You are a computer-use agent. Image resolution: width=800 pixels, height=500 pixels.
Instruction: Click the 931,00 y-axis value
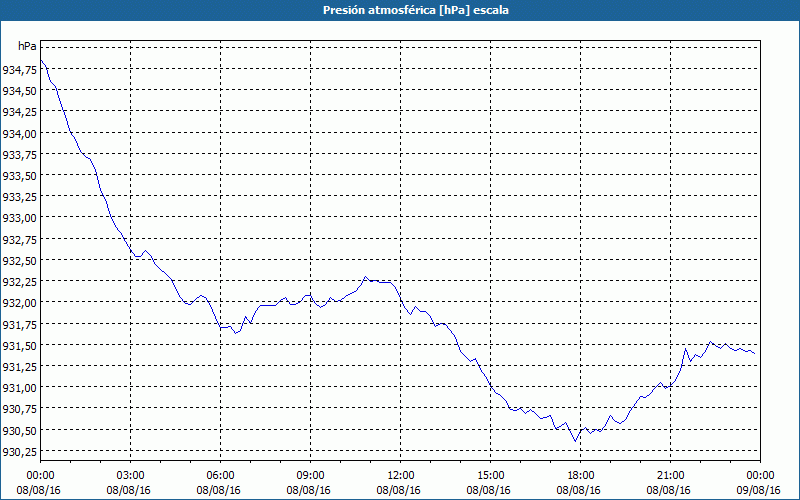(x=20, y=388)
